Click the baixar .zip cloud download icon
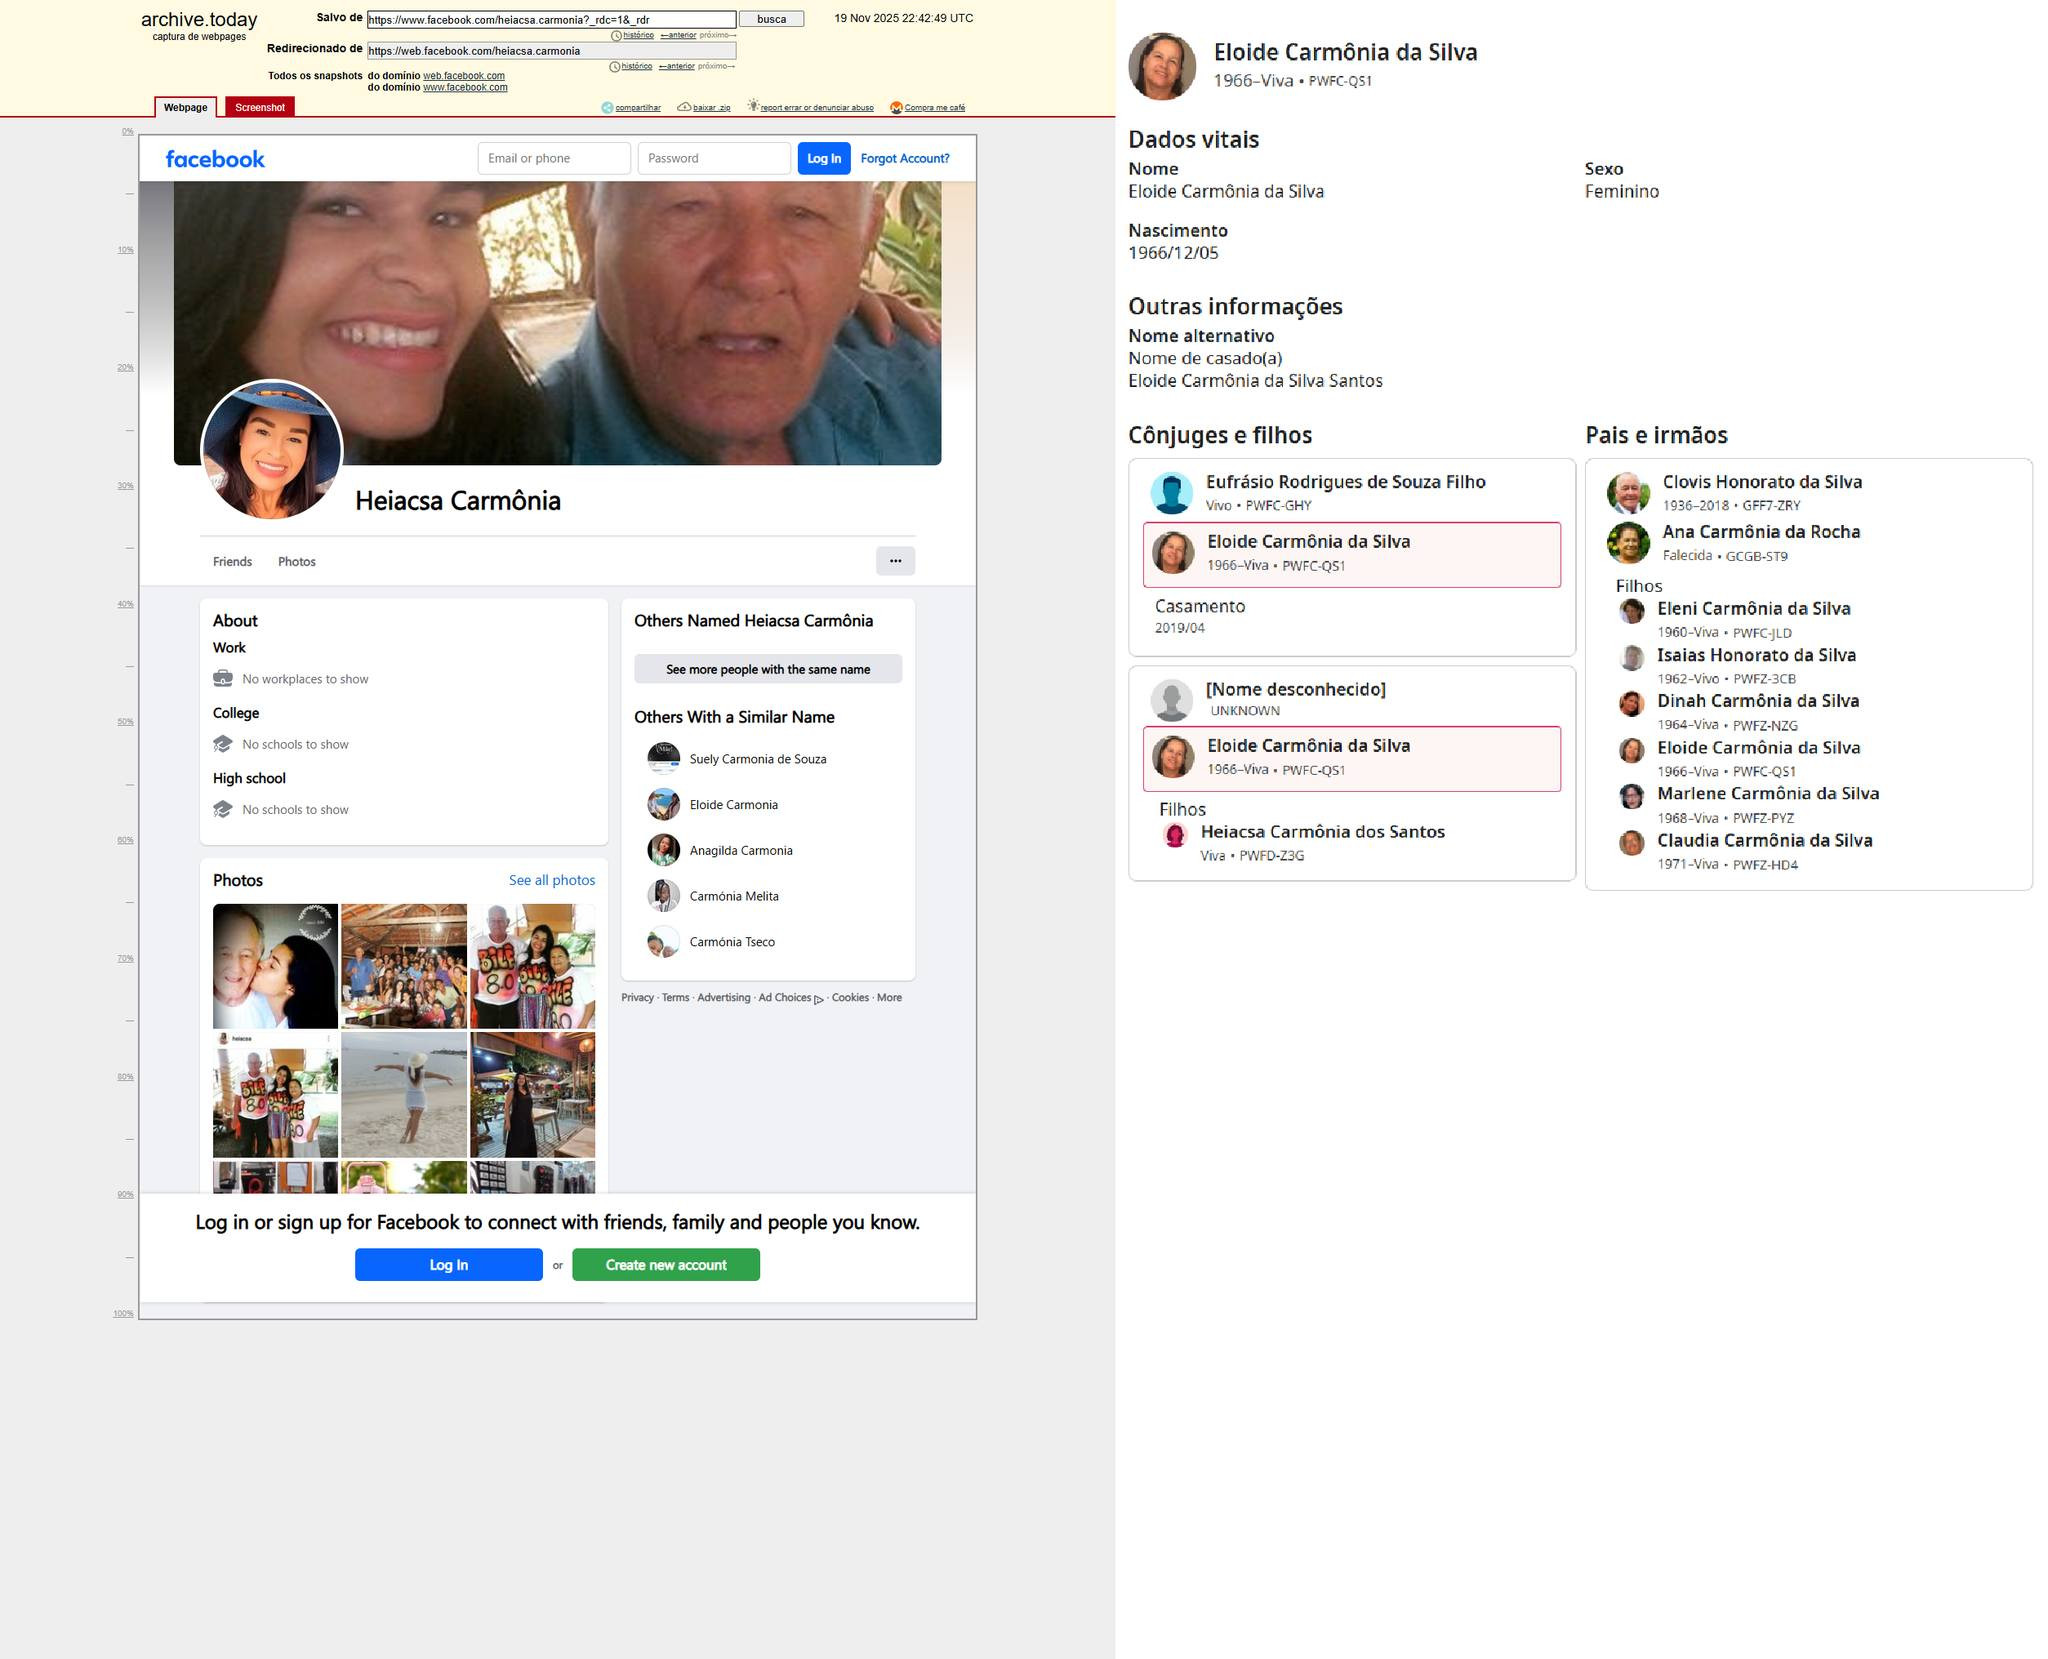This screenshot has width=2048, height=1659. [x=684, y=107]
